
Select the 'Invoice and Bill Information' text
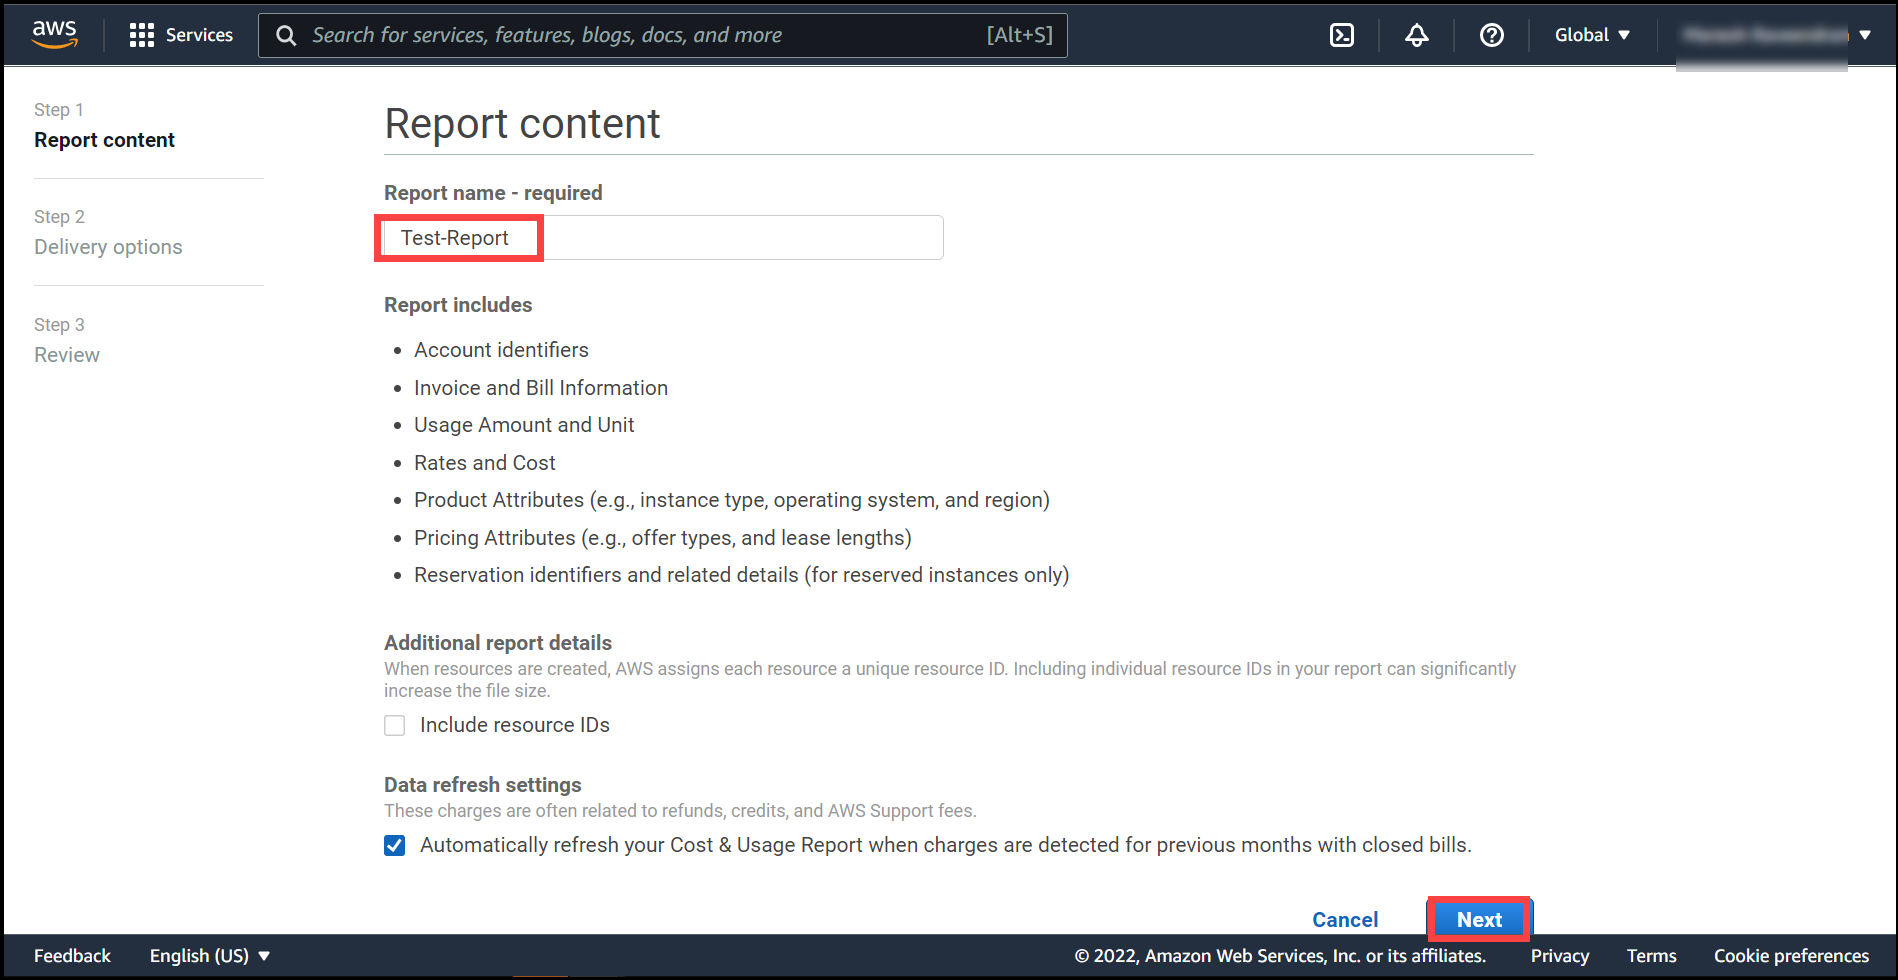pos(541,388)
